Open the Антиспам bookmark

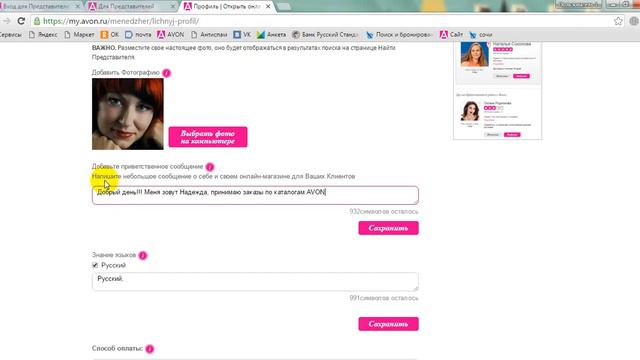209,35
